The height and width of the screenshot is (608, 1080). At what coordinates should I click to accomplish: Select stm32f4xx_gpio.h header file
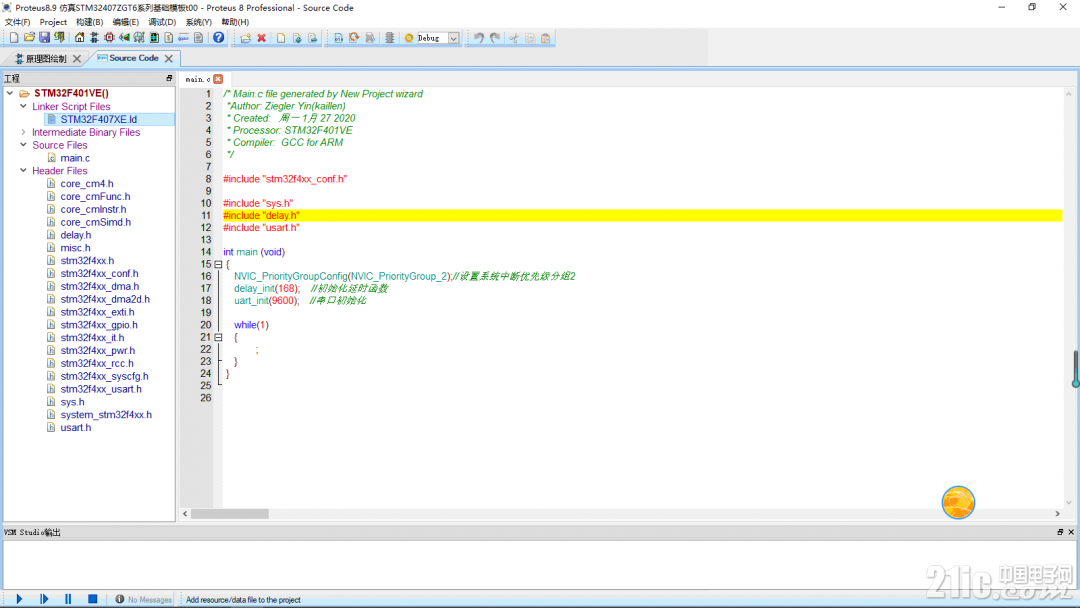[x=98, y=324]
